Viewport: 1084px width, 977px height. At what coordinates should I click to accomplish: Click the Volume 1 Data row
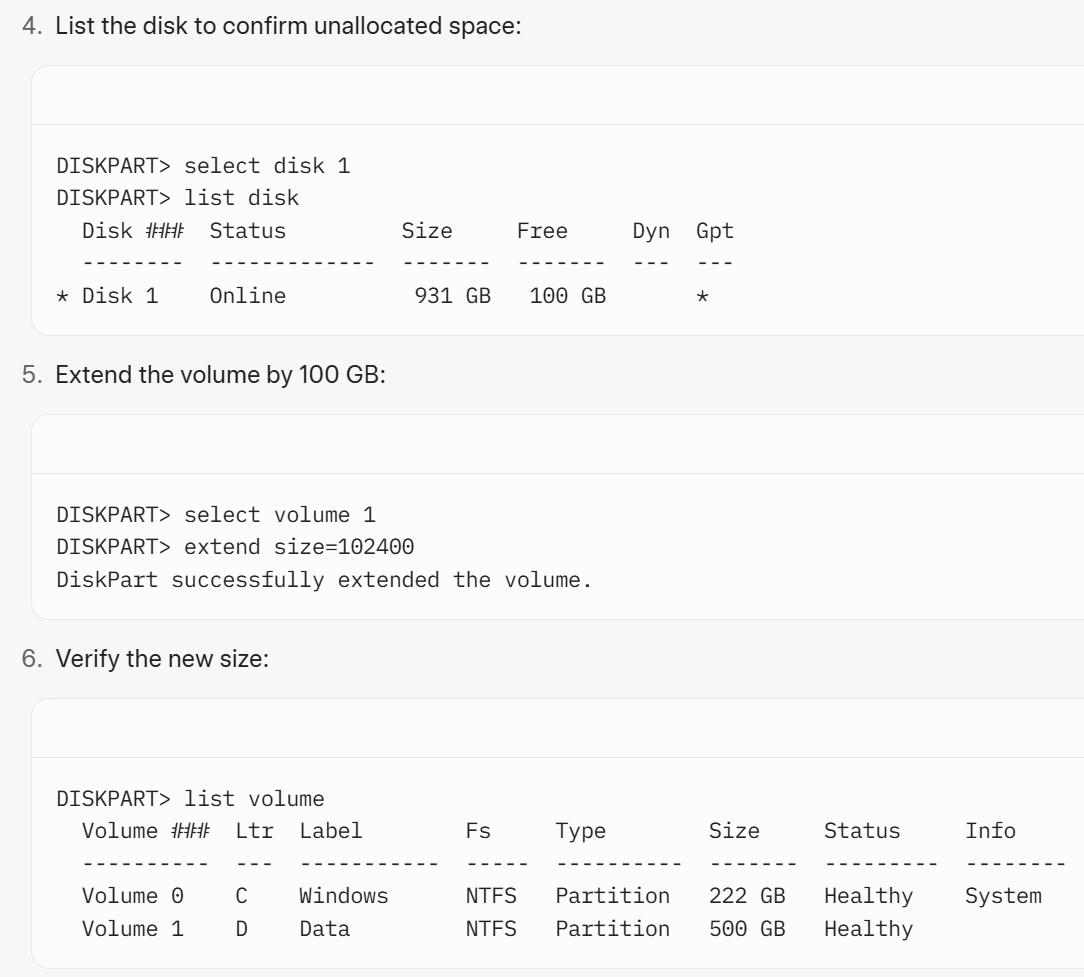[497, 929]
